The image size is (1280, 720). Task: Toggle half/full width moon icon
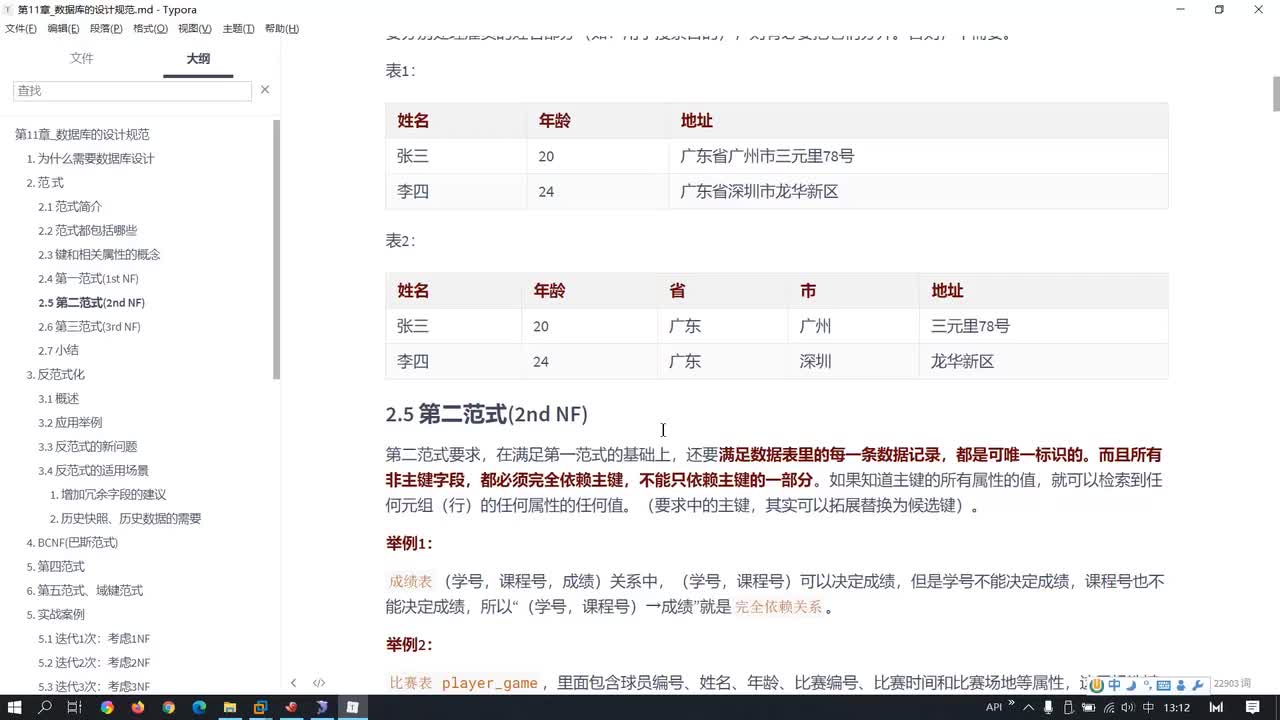[x=1131, y=685]
